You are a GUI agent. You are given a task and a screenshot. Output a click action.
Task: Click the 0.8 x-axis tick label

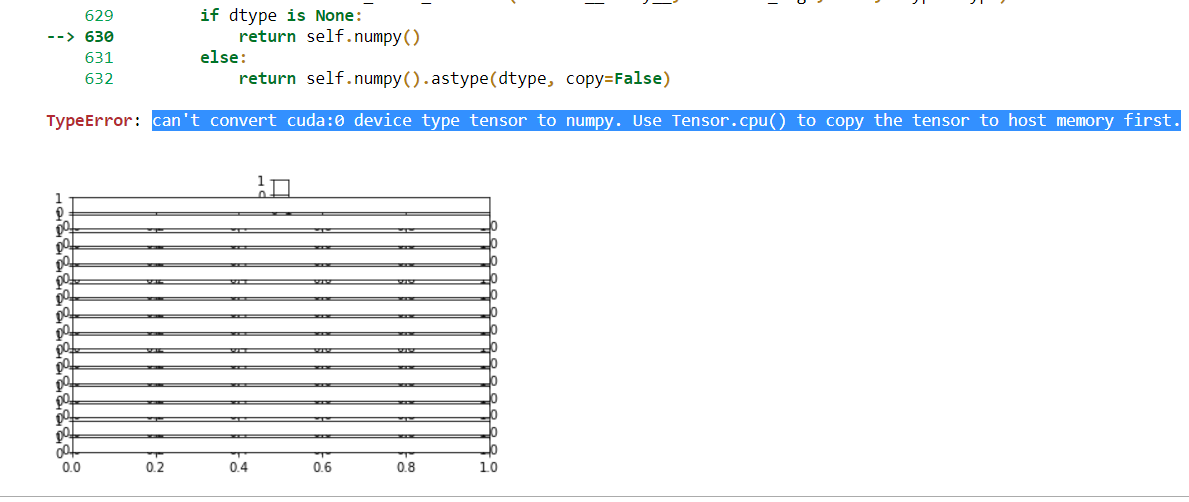click(x=406, y=467)
